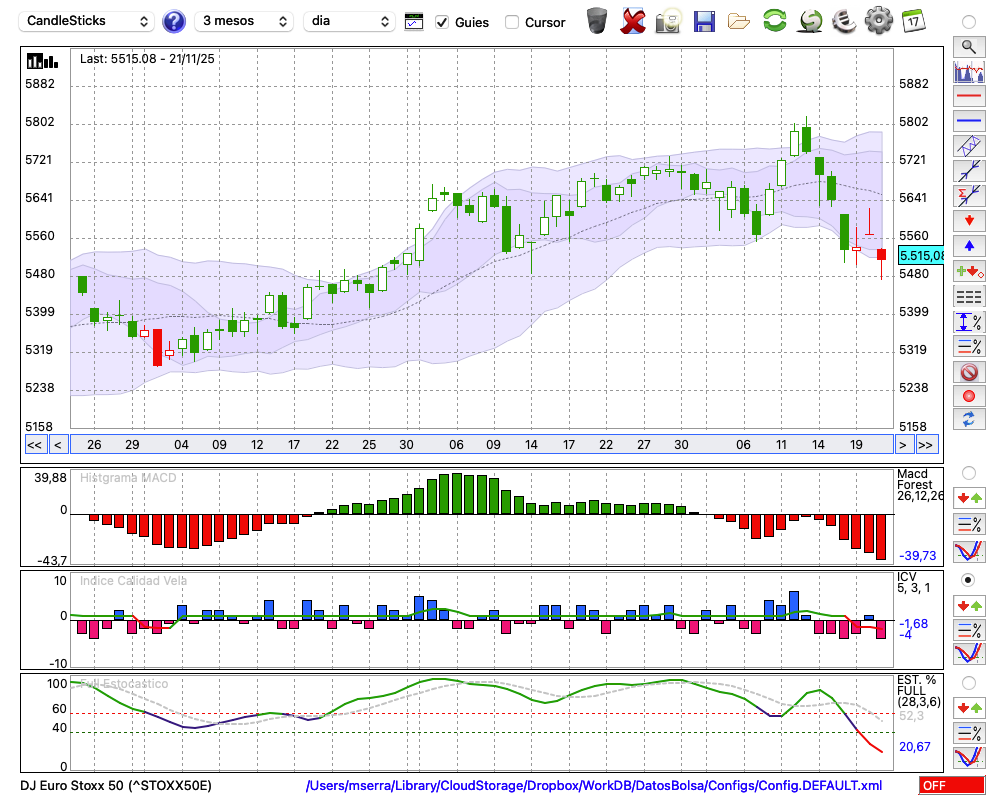The height and width of the screenshot is (800, 1000).
Task: Click Estocastico panel lines percent icon
Action: click(x=969, y=733)
